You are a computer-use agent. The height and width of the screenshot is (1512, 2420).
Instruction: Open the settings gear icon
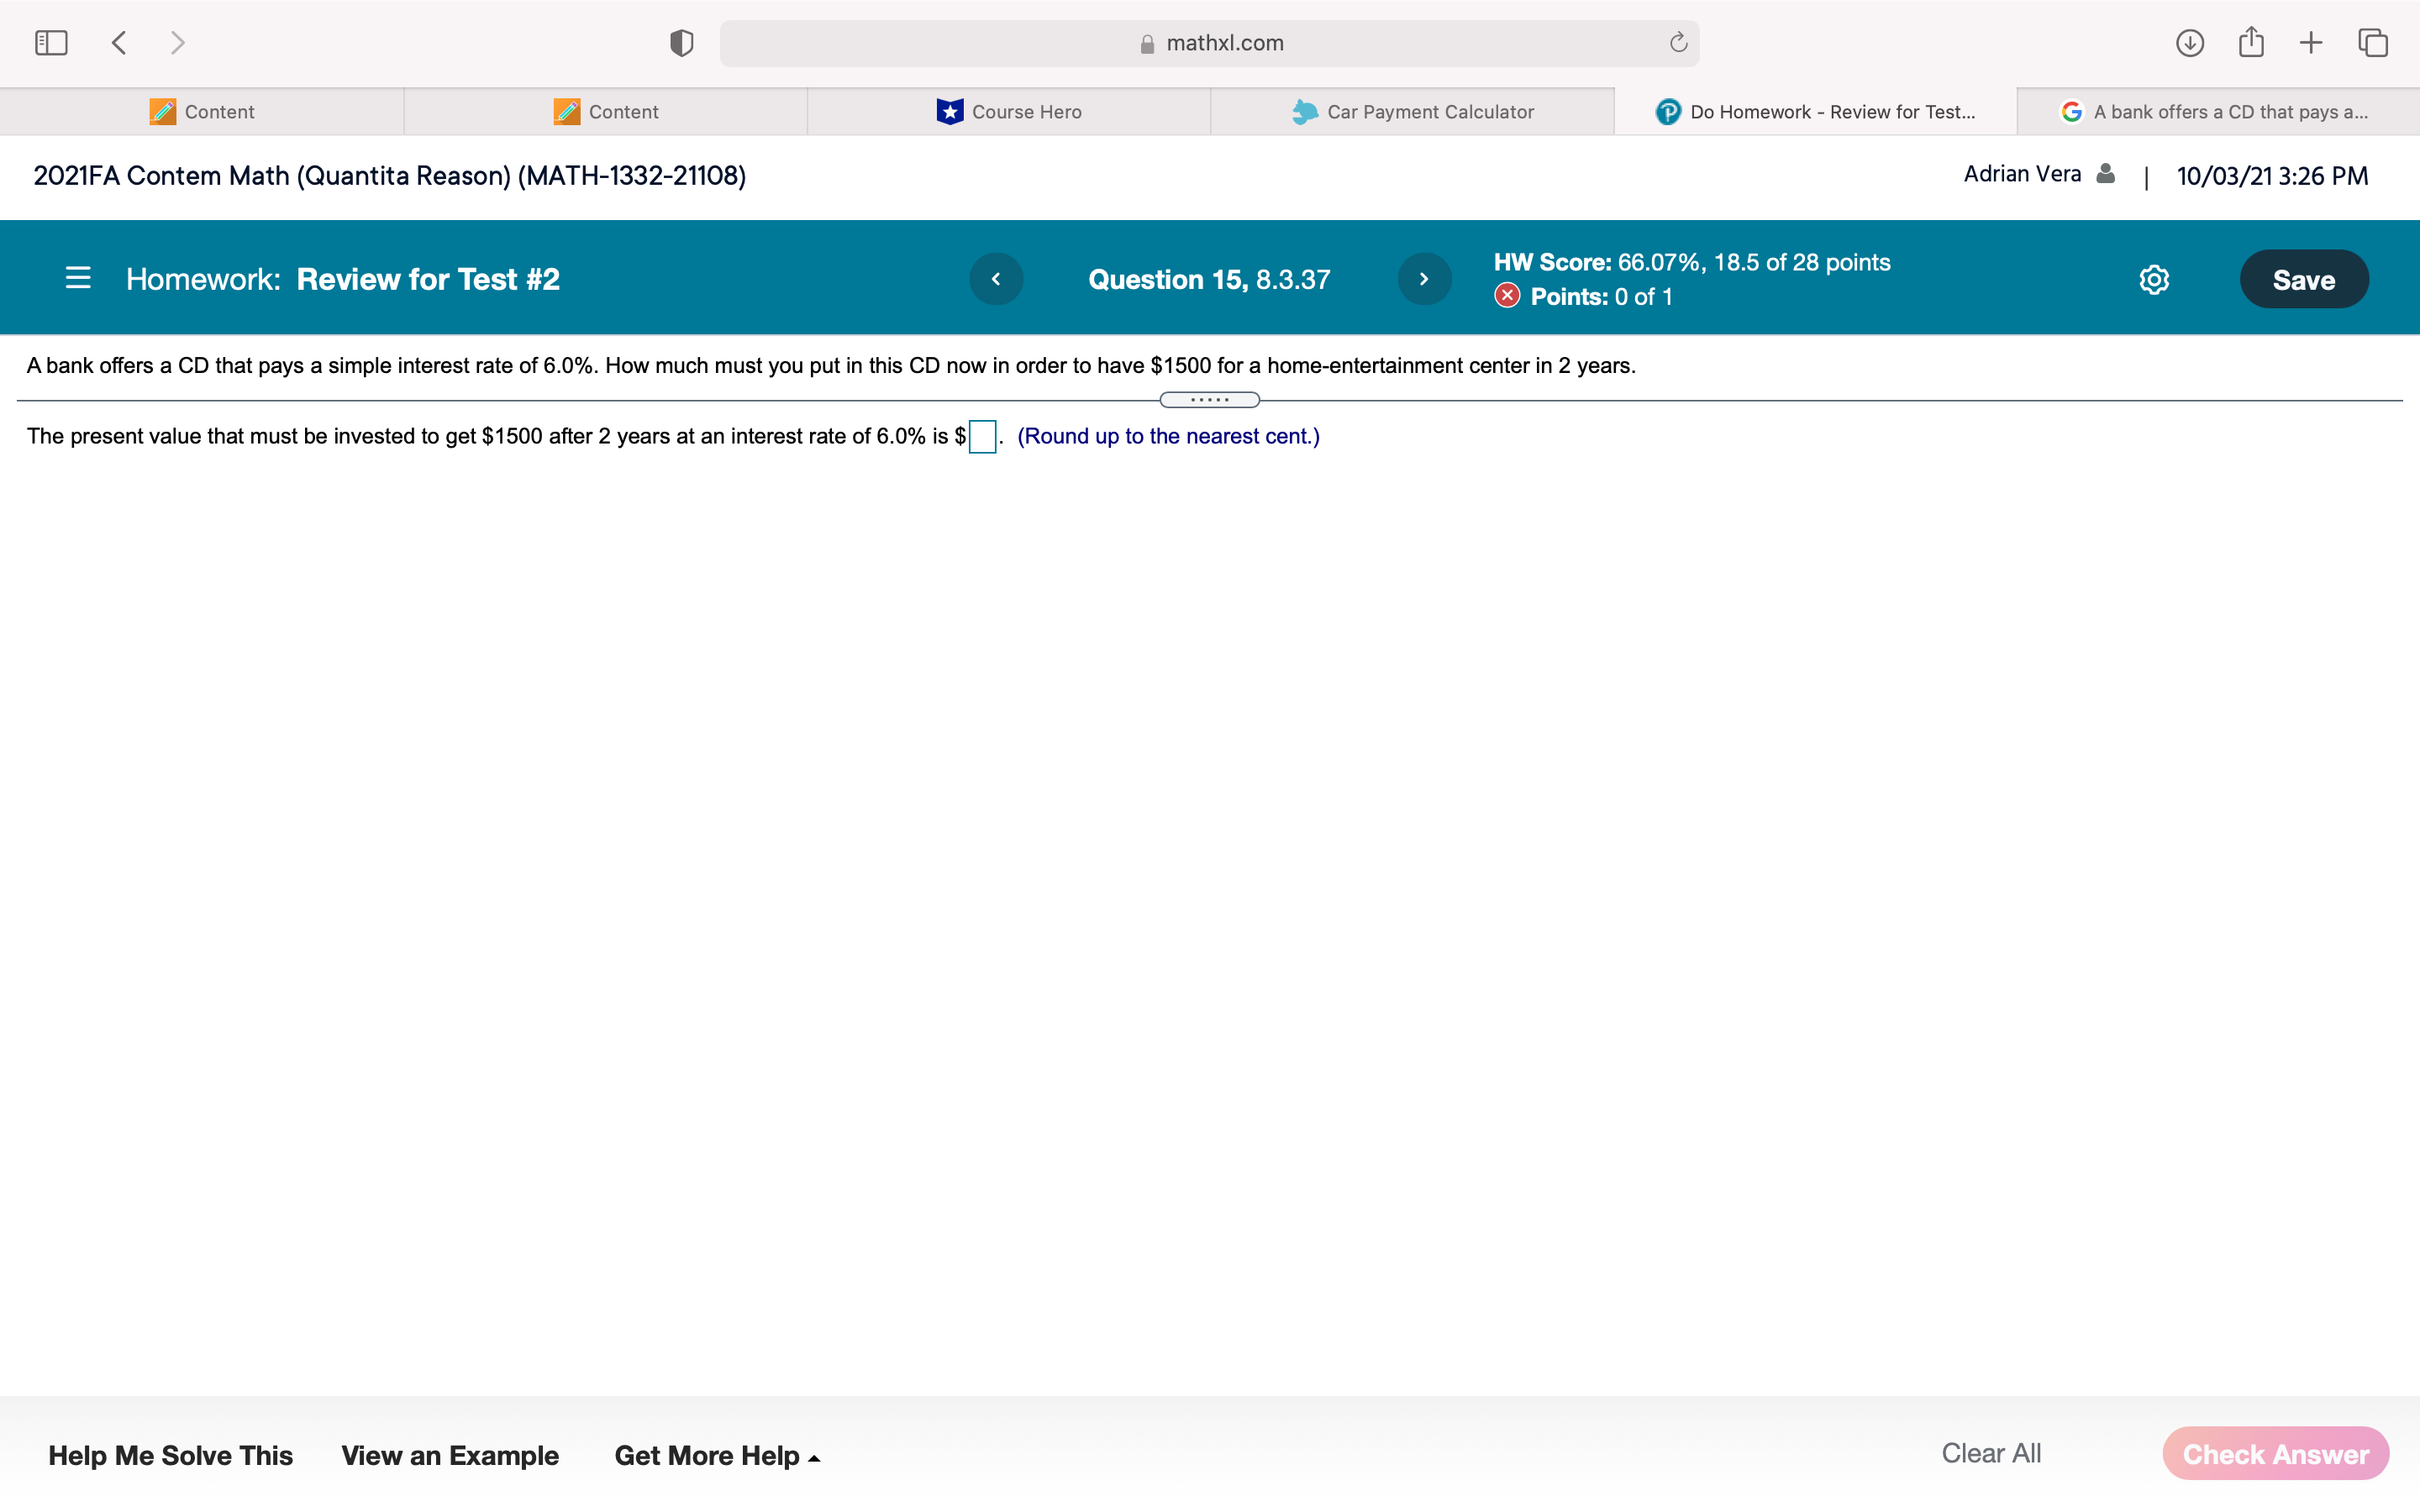pos(2154,280)
